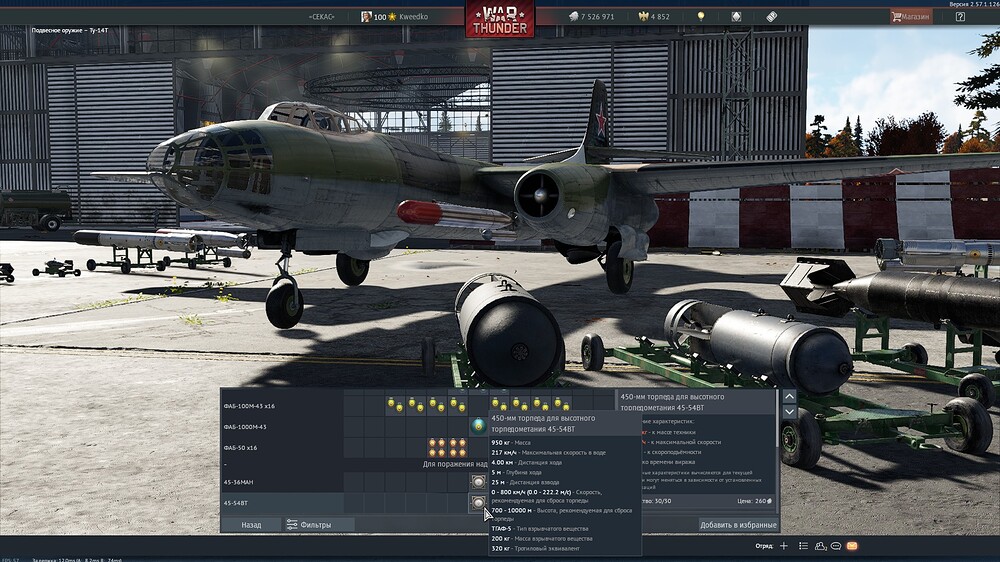This screenshot has width=1000, height=562.
Task: Click the 'Цена: 260' price value
Action: tap(754, 501)
